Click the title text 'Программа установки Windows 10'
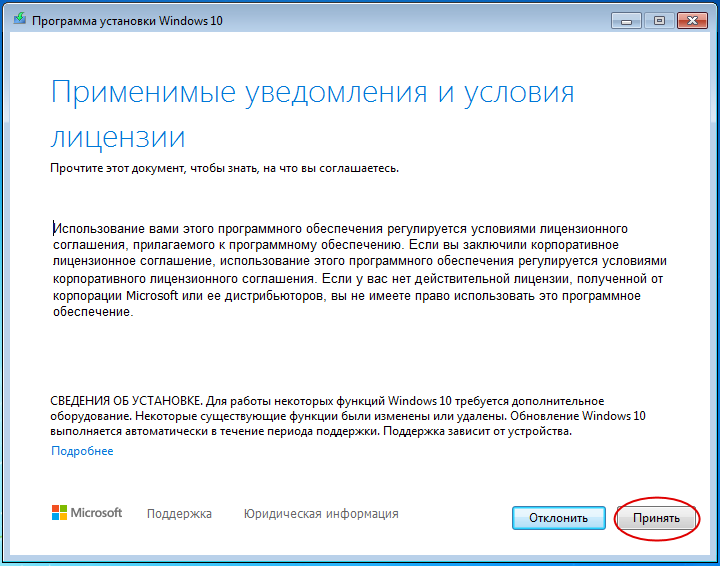 coord(127,21)
